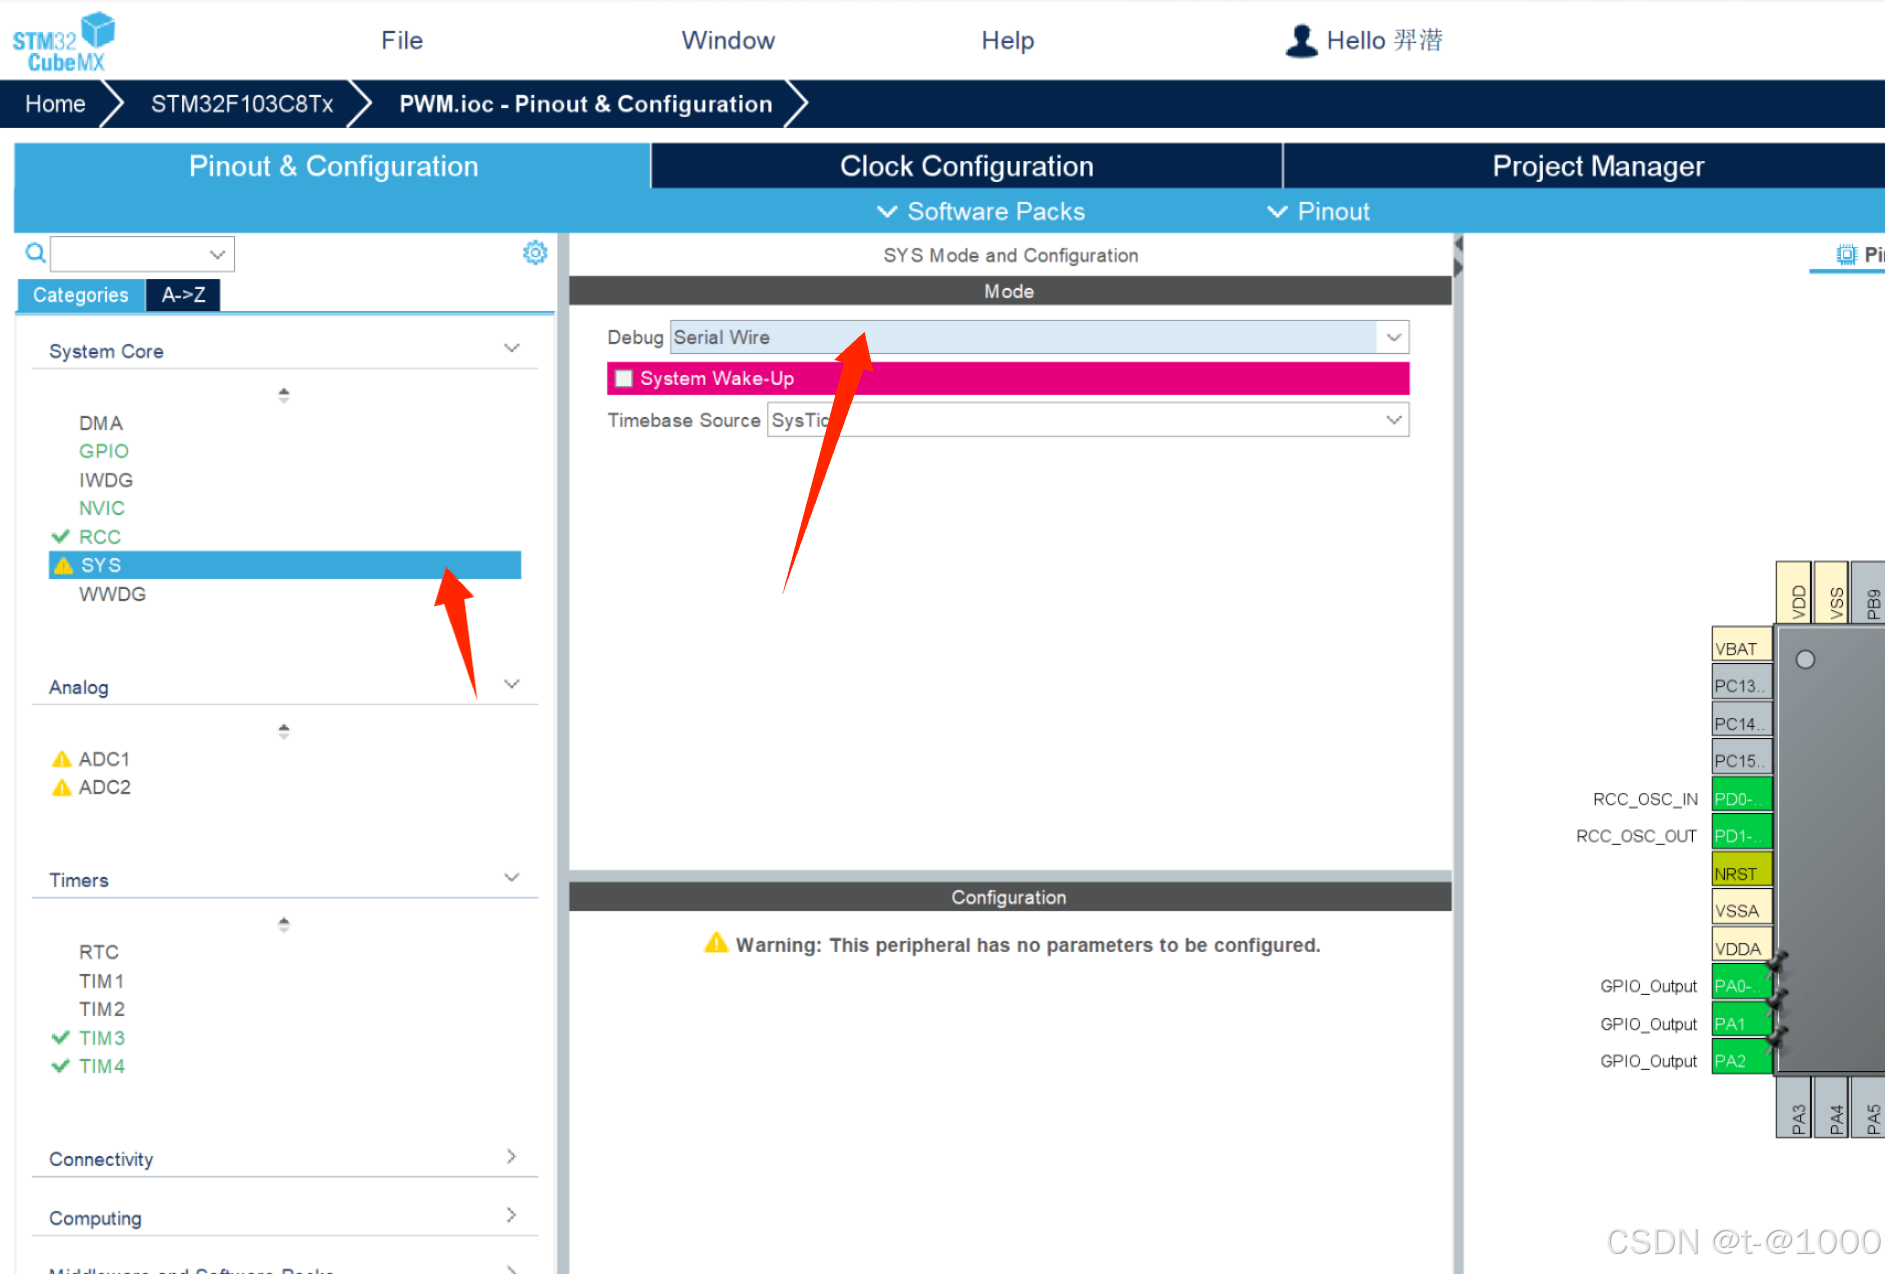The width and height of the screenshot is (1885, 1274).
Task: Click the Pinout view chip icon
Action: click(1846, 255)
